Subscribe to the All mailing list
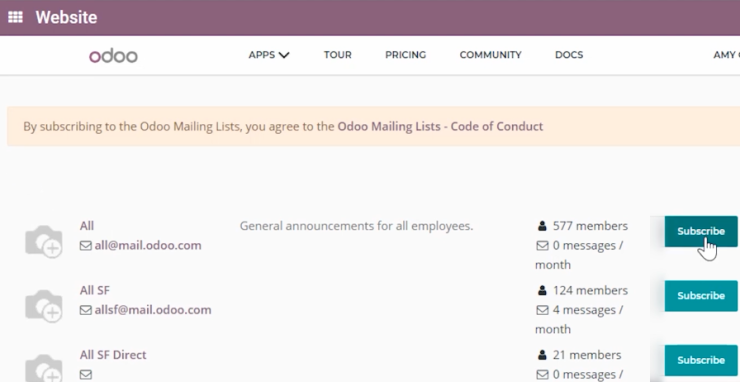Screen dimensions: 740x382 point(701,231)
